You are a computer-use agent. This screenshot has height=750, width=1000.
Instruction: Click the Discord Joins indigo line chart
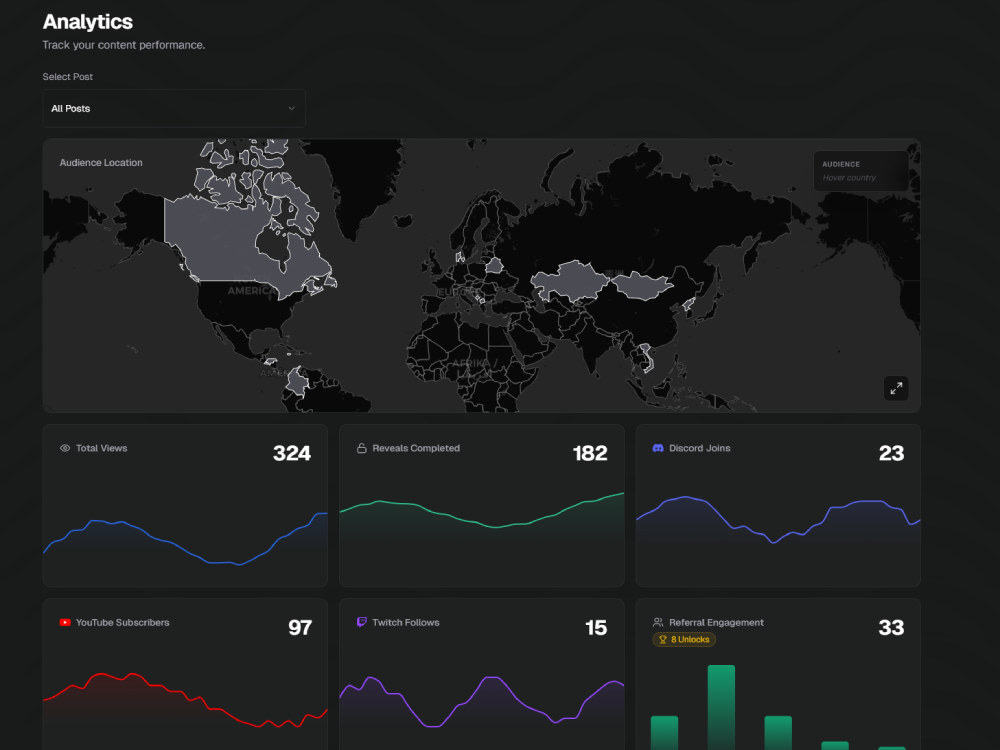pyautogui.click(x=778, y=520)
